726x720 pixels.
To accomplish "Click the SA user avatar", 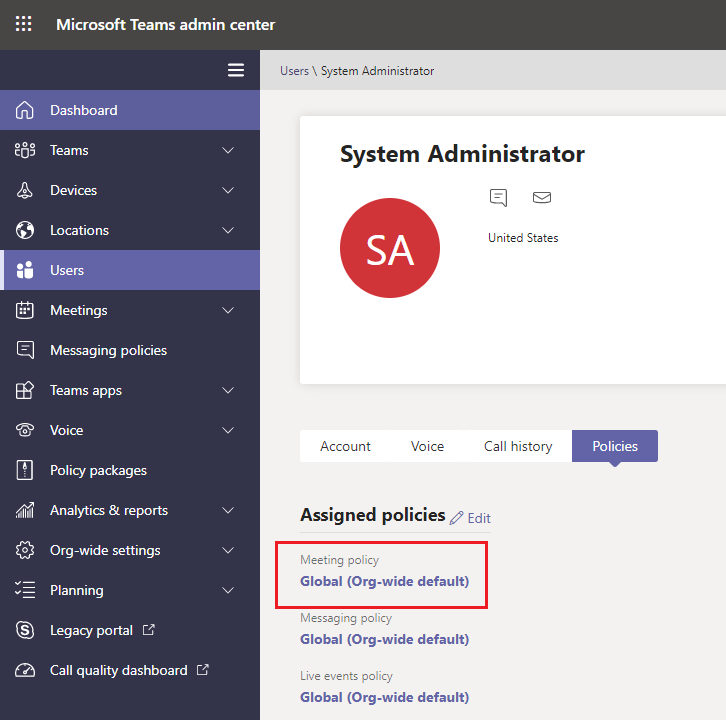I will click(x=390, y=248).
